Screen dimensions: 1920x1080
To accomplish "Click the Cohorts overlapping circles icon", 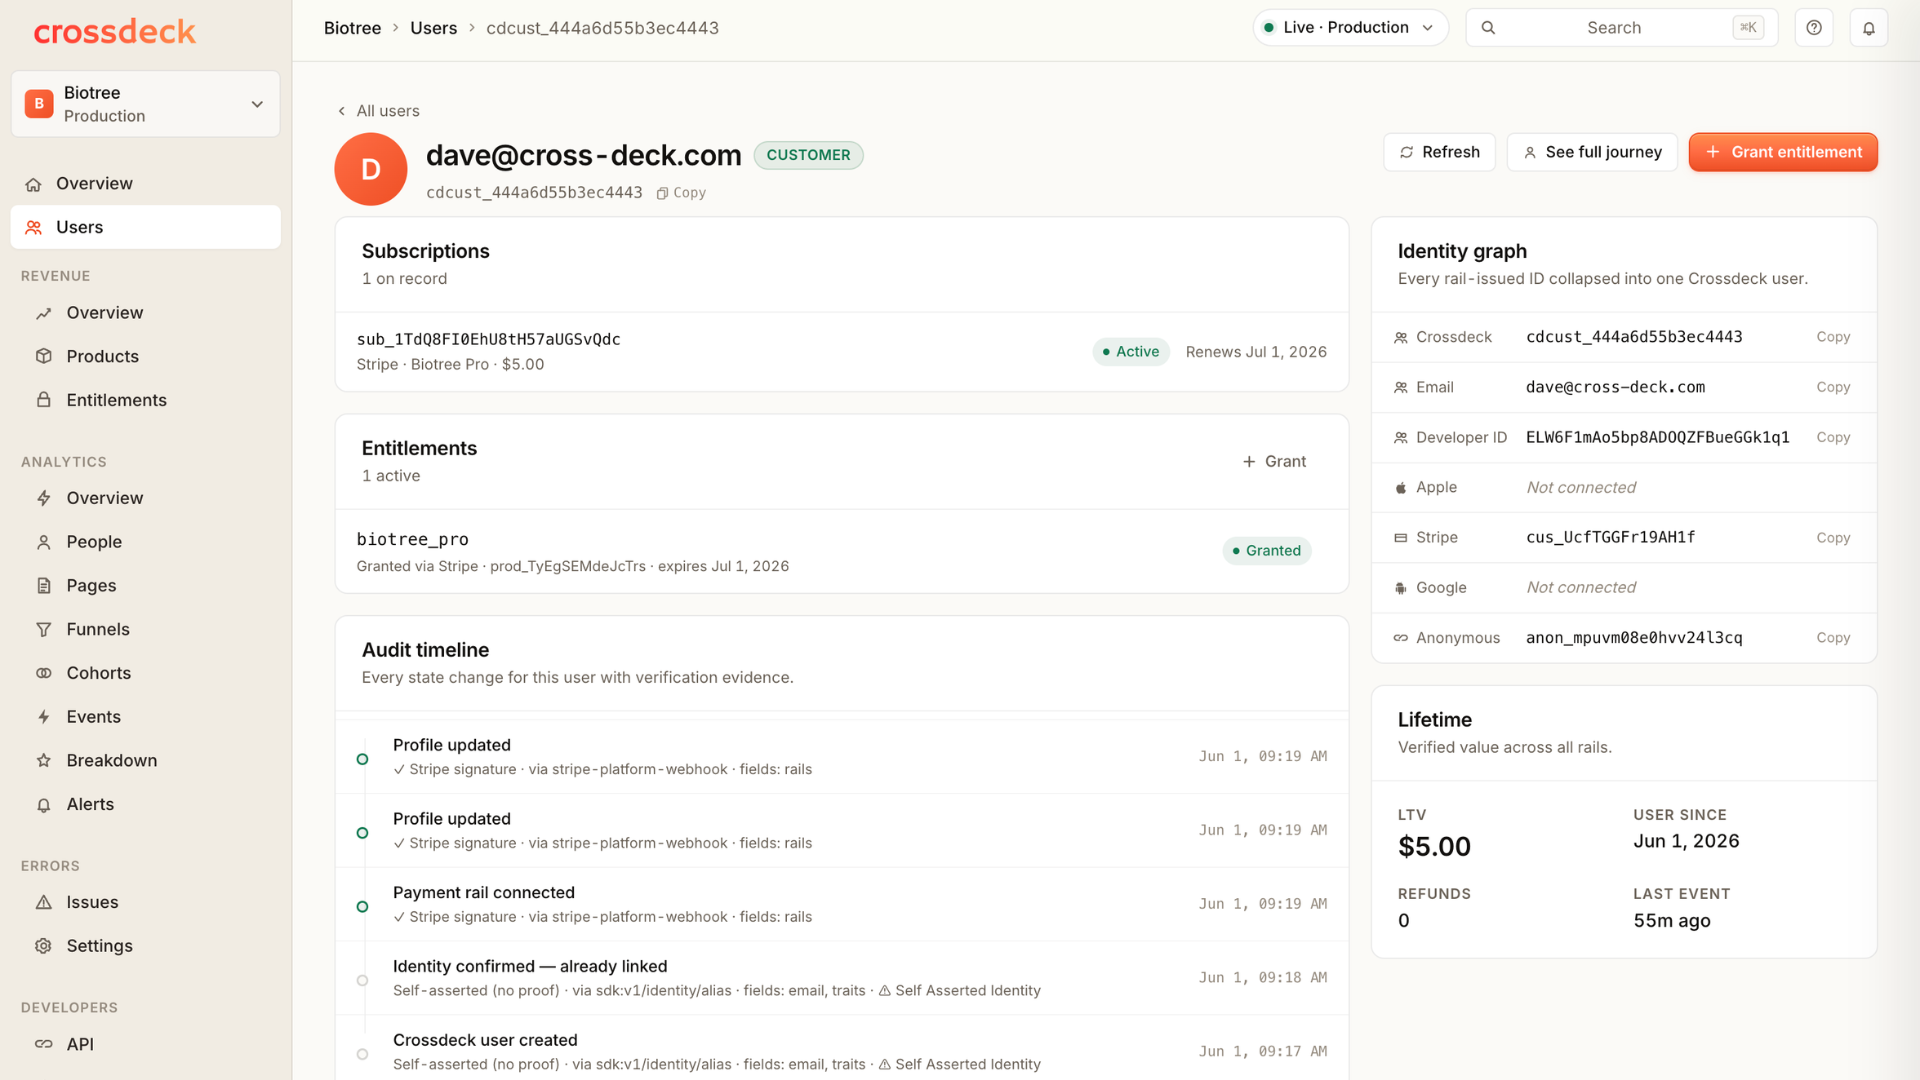I will 44,673.
